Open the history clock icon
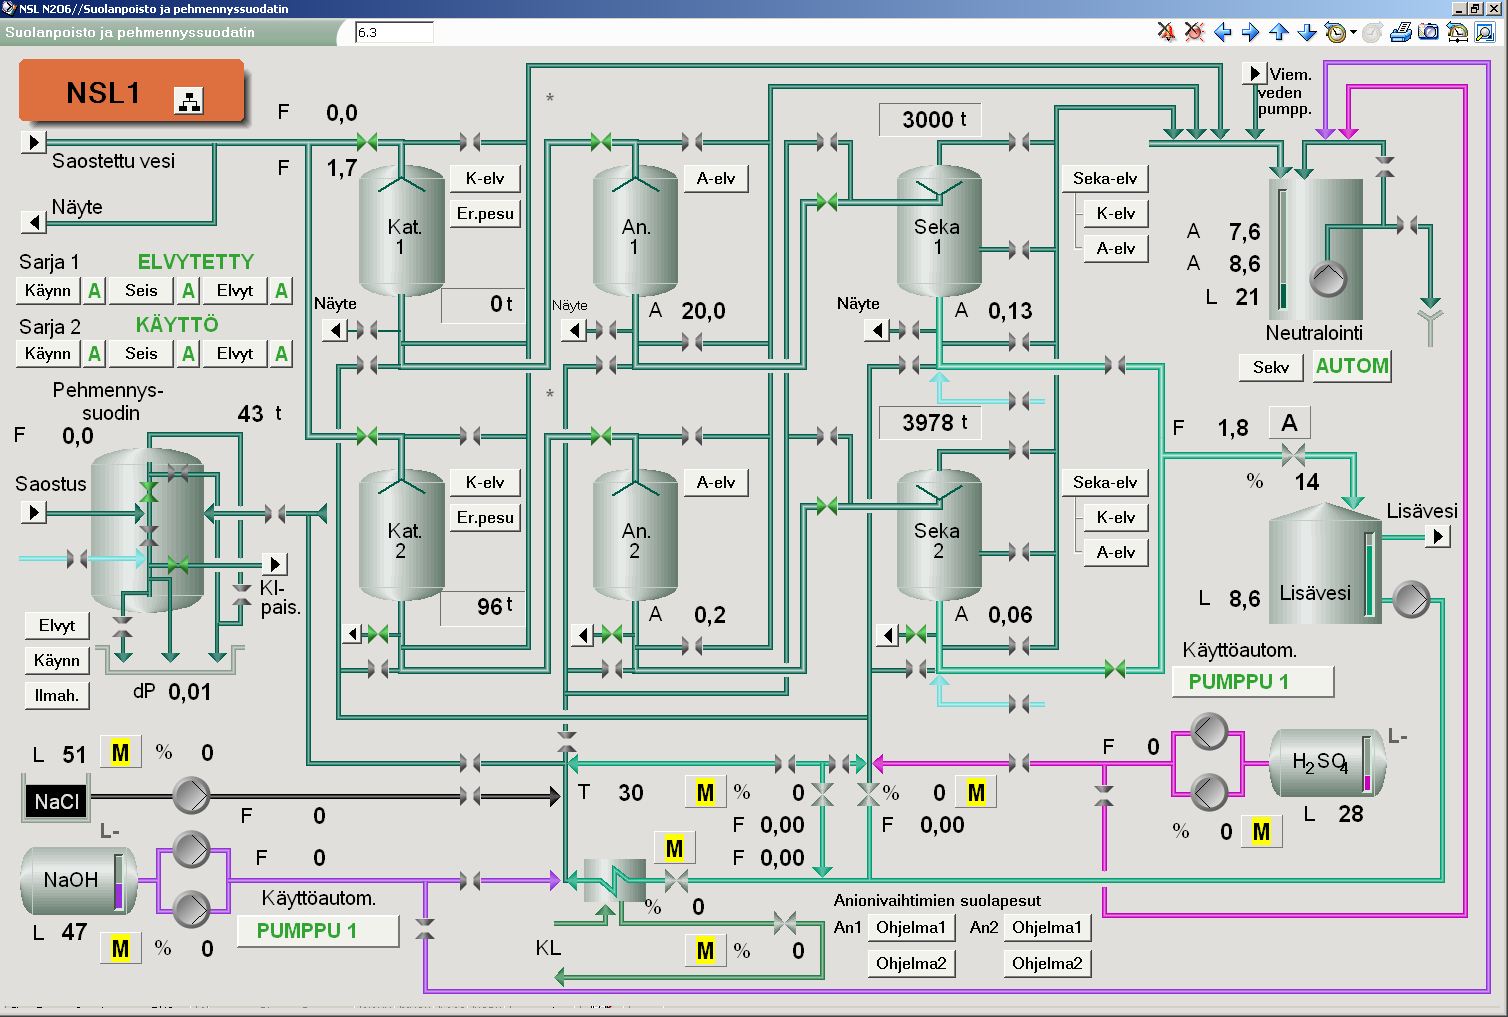Image resolution: width=1508 pixels, height=1017 pixels. coord(1335,32)
